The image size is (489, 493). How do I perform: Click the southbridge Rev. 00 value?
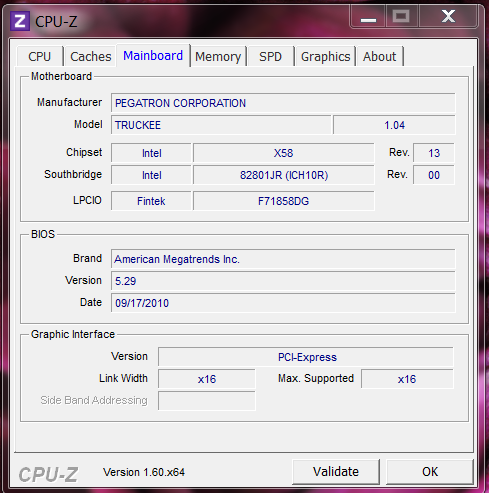click(x=434, y=175)
